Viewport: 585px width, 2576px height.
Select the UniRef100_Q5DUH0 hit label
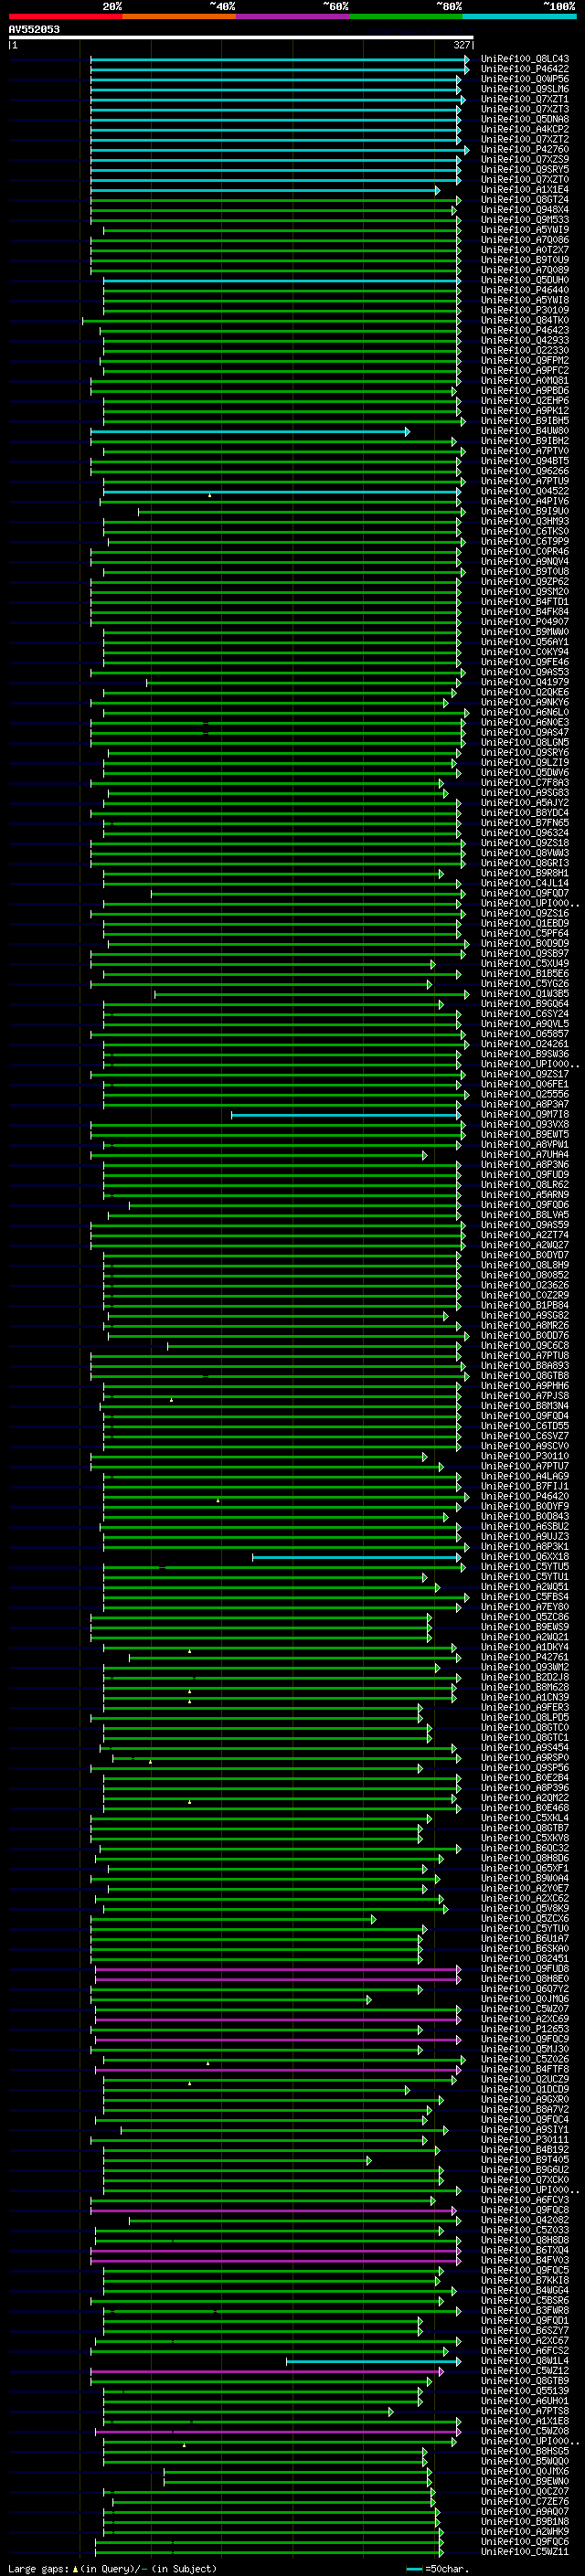pyautogui.click(x=524, y=280)
